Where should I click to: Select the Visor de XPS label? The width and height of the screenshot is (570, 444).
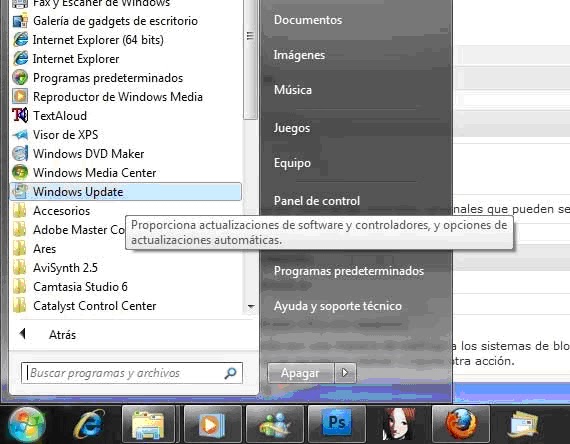[65, 135]
